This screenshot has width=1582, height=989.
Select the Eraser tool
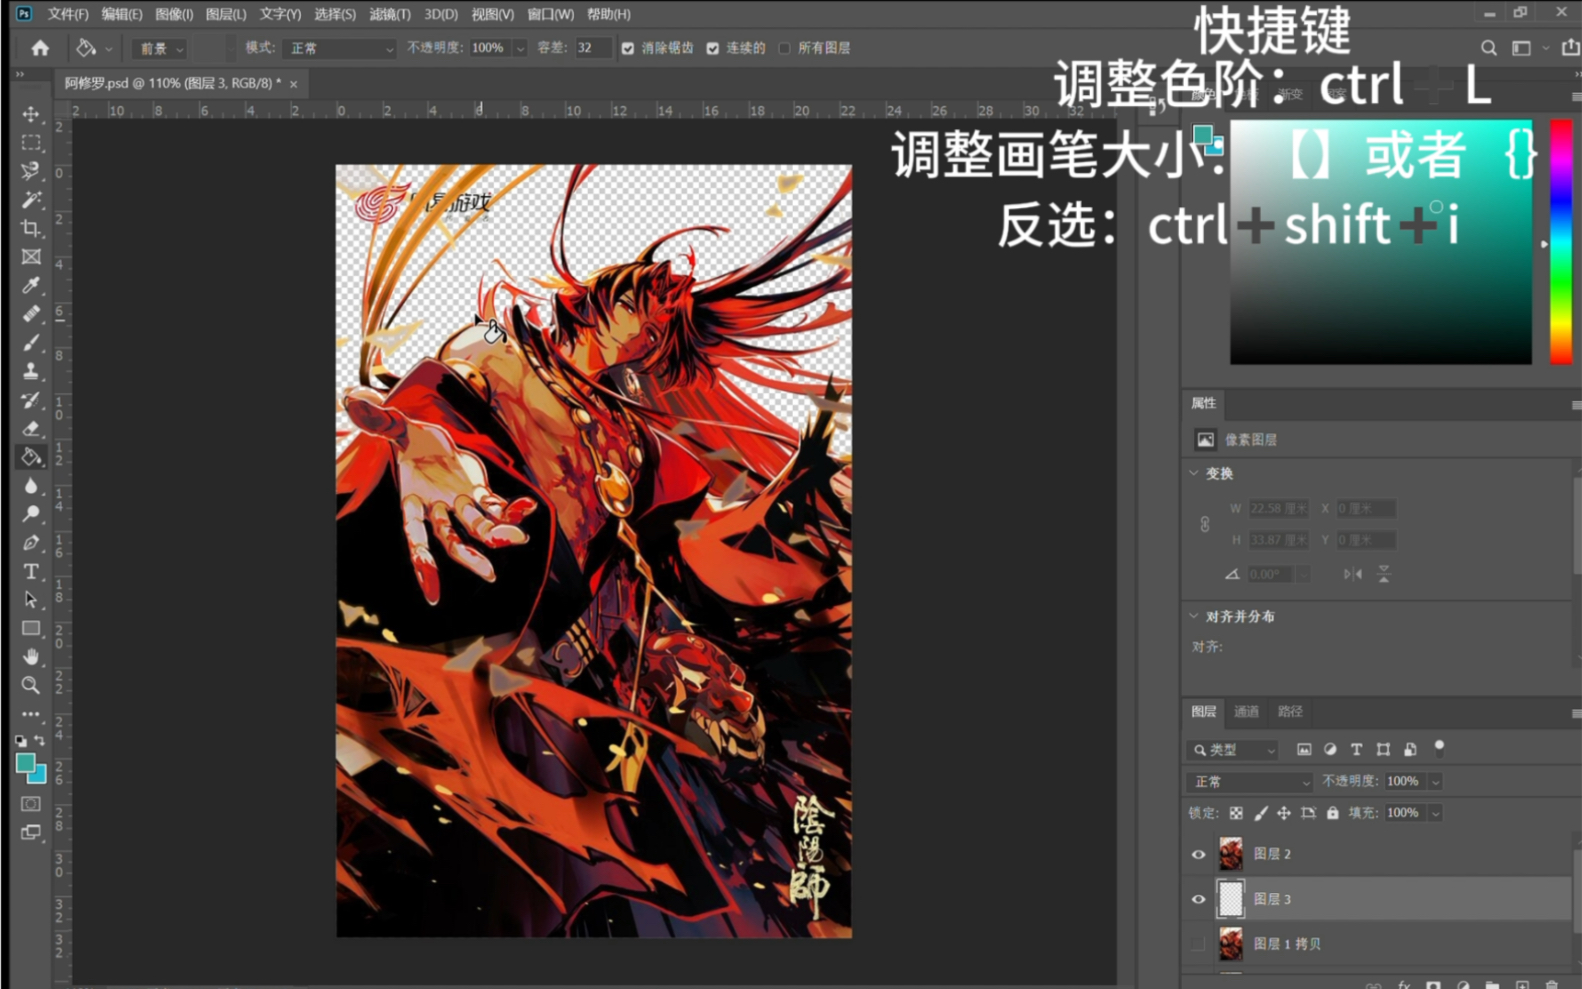[31, 428]
